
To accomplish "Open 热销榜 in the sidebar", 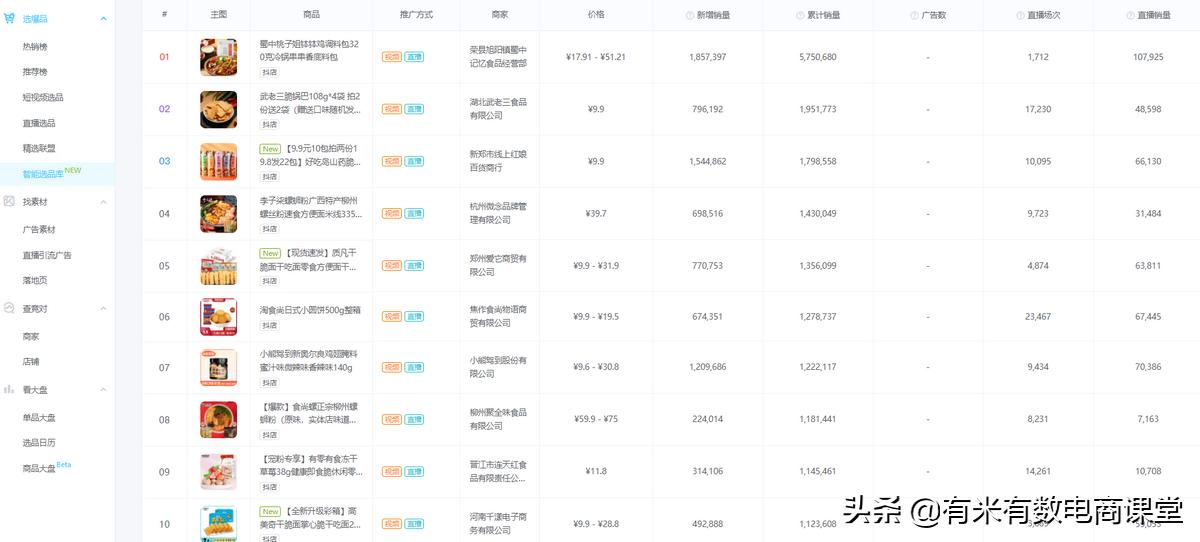I will click(x=35, y=47).
